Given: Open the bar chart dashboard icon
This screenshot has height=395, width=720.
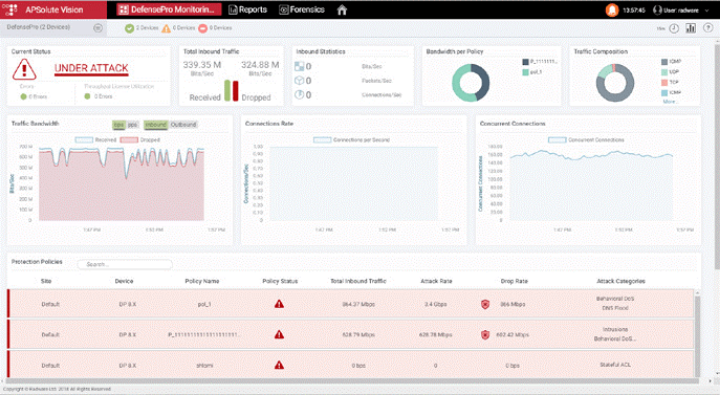Looking at the screenshot, I should [691, 28].
